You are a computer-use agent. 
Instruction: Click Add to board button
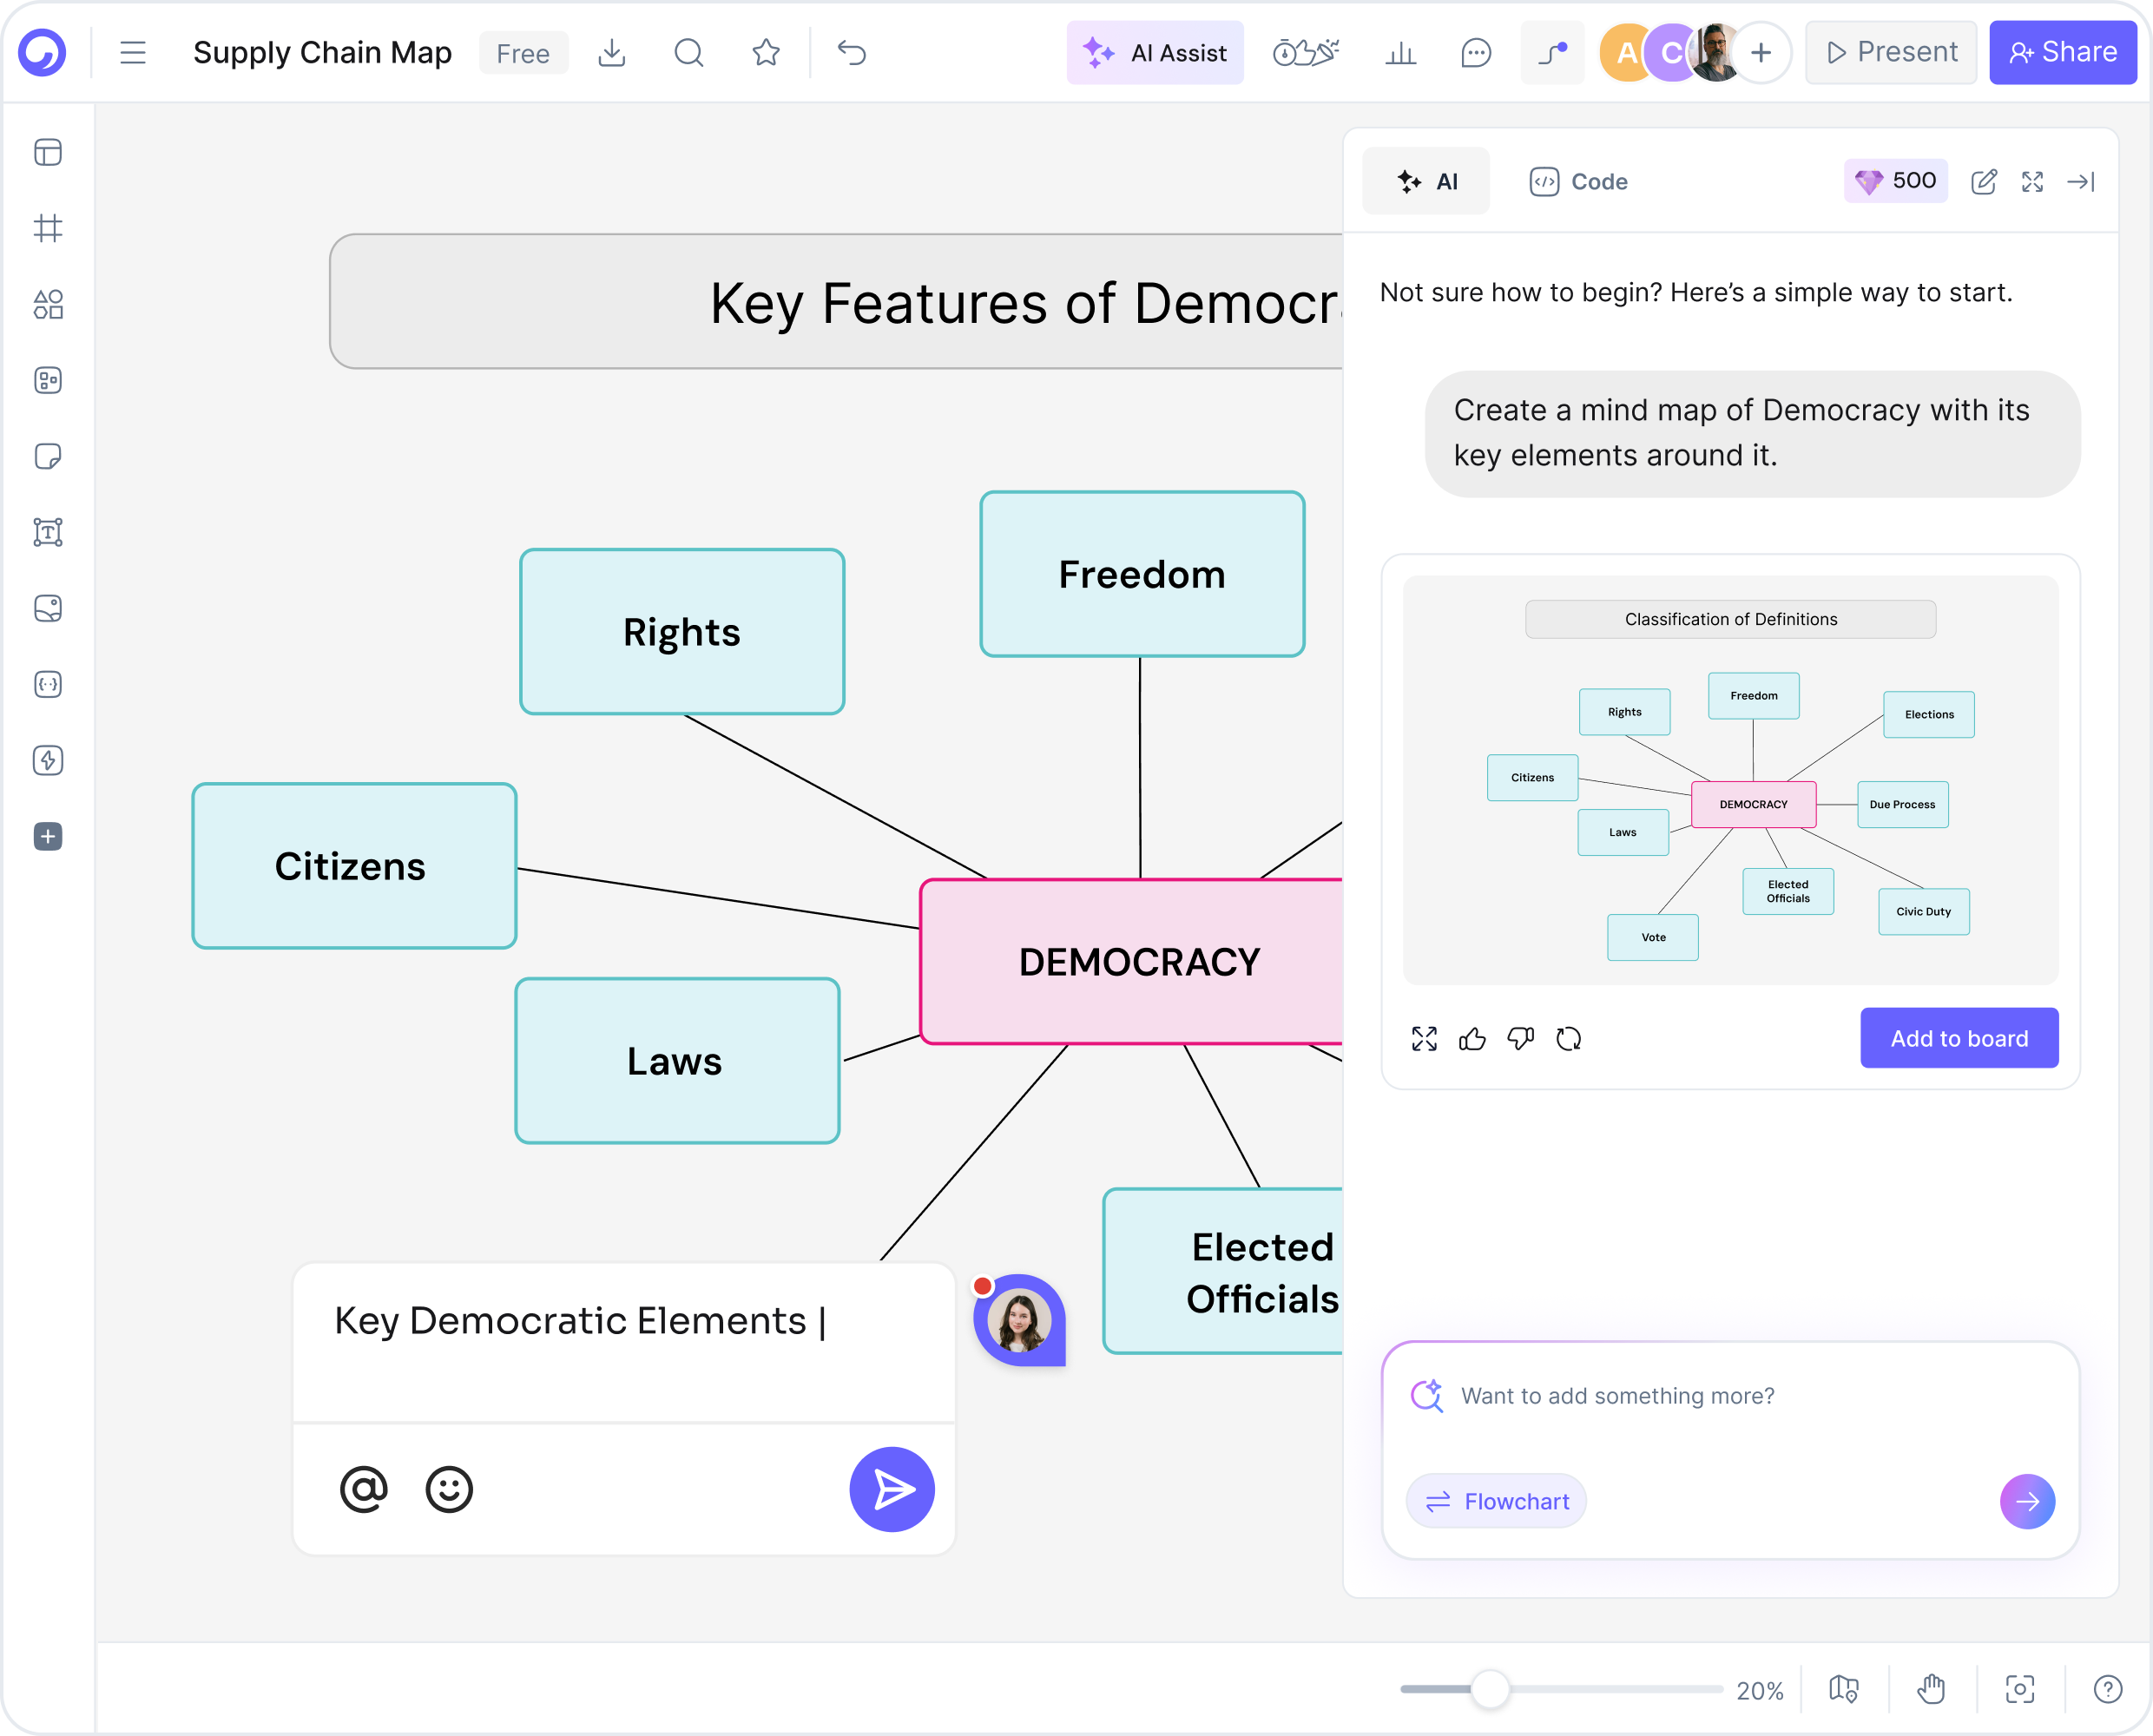1959,1039
